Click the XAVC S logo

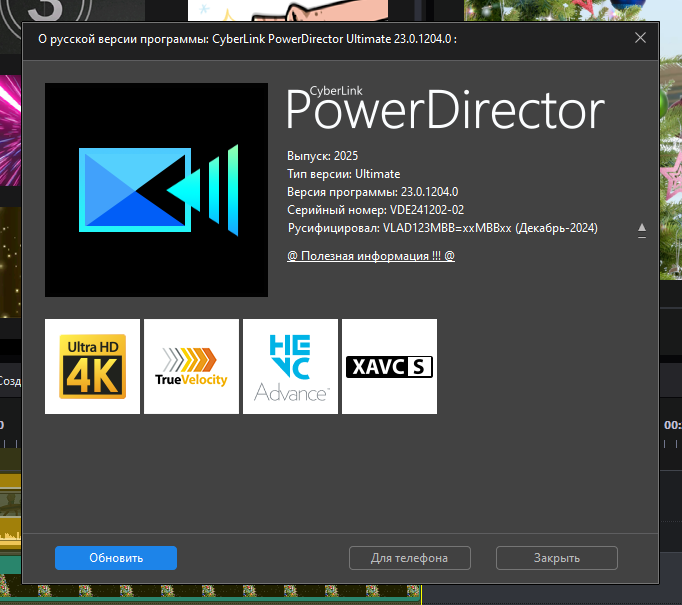click(x=389, y=366)
